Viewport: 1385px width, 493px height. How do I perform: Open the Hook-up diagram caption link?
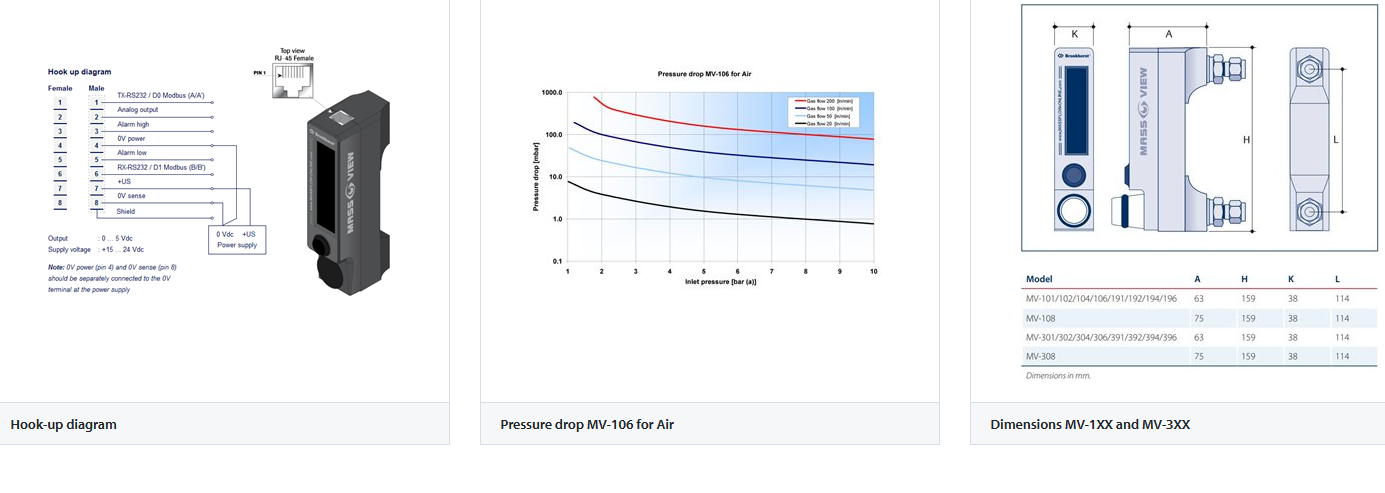tap(64, 424)
